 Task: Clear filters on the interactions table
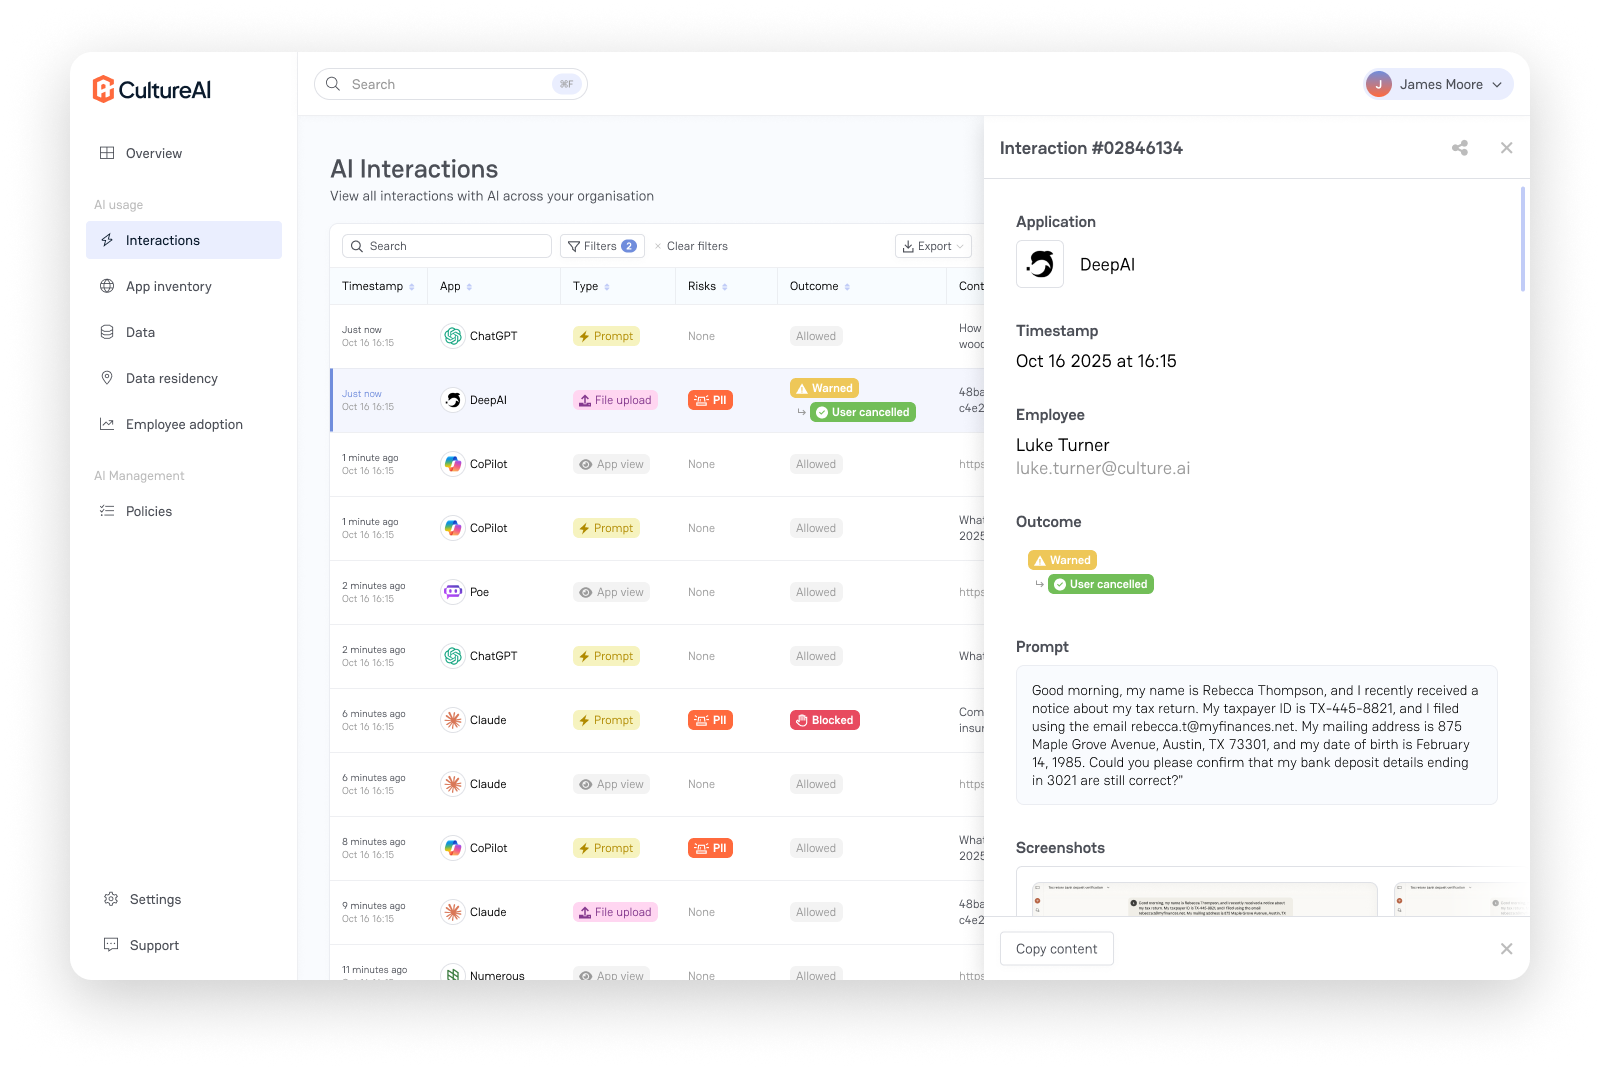(691, 246)
